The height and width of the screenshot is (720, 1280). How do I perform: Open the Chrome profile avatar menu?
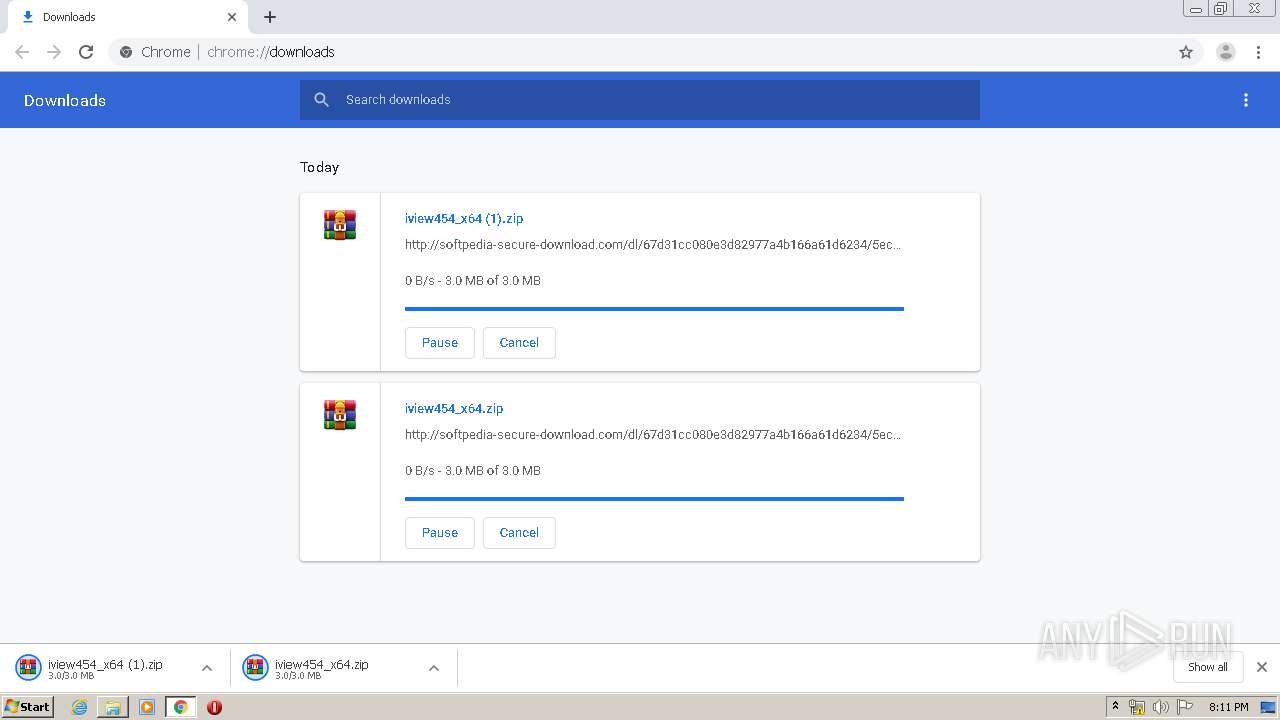[x=1226, y=52]
